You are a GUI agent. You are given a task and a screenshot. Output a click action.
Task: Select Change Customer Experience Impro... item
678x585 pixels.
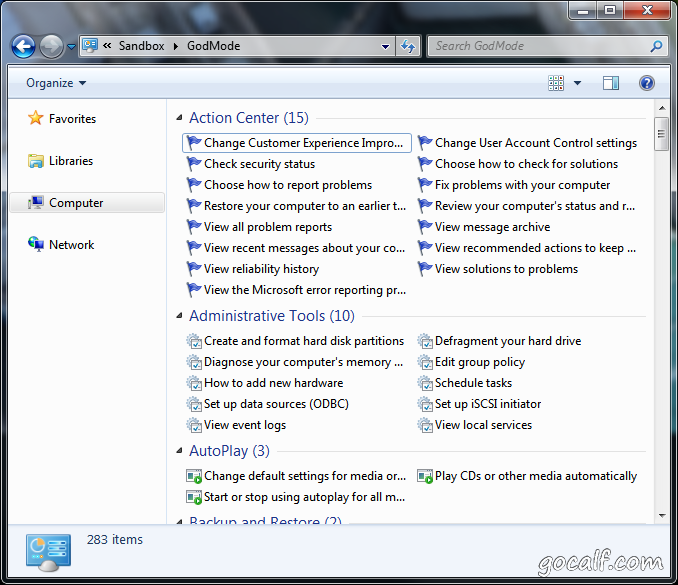(297, 143)
